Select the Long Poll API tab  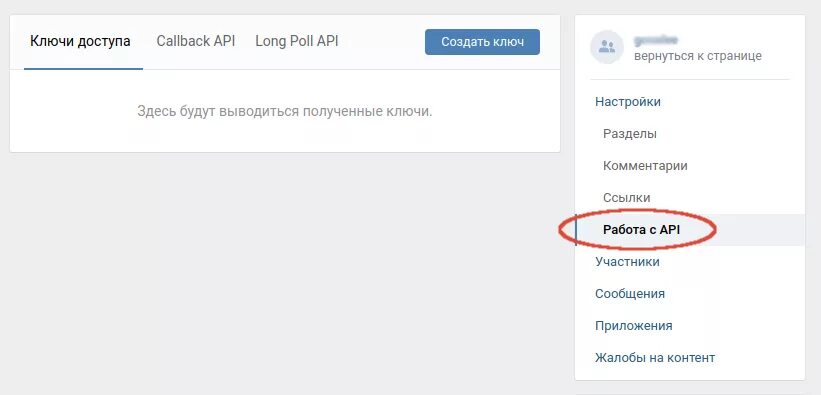(297, 41)
